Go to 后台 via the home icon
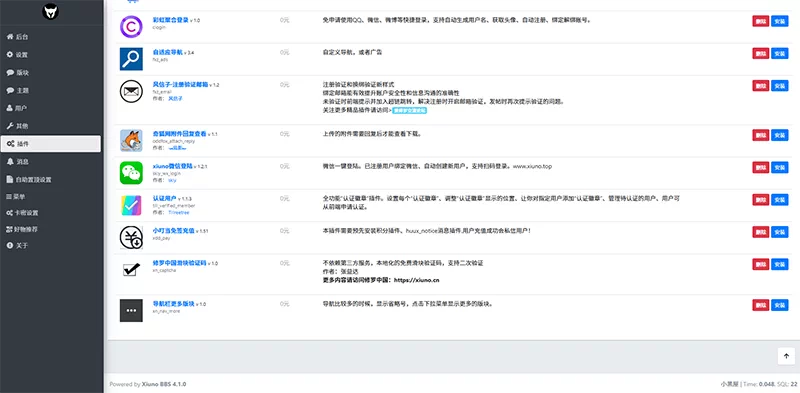Image resolution: width=800 pixels, height=393 pixels. [10, 37]
